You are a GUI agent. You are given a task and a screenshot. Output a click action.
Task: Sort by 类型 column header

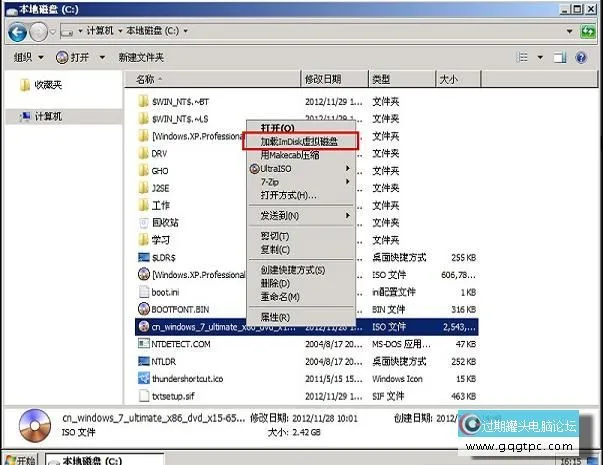click(402, 80)
